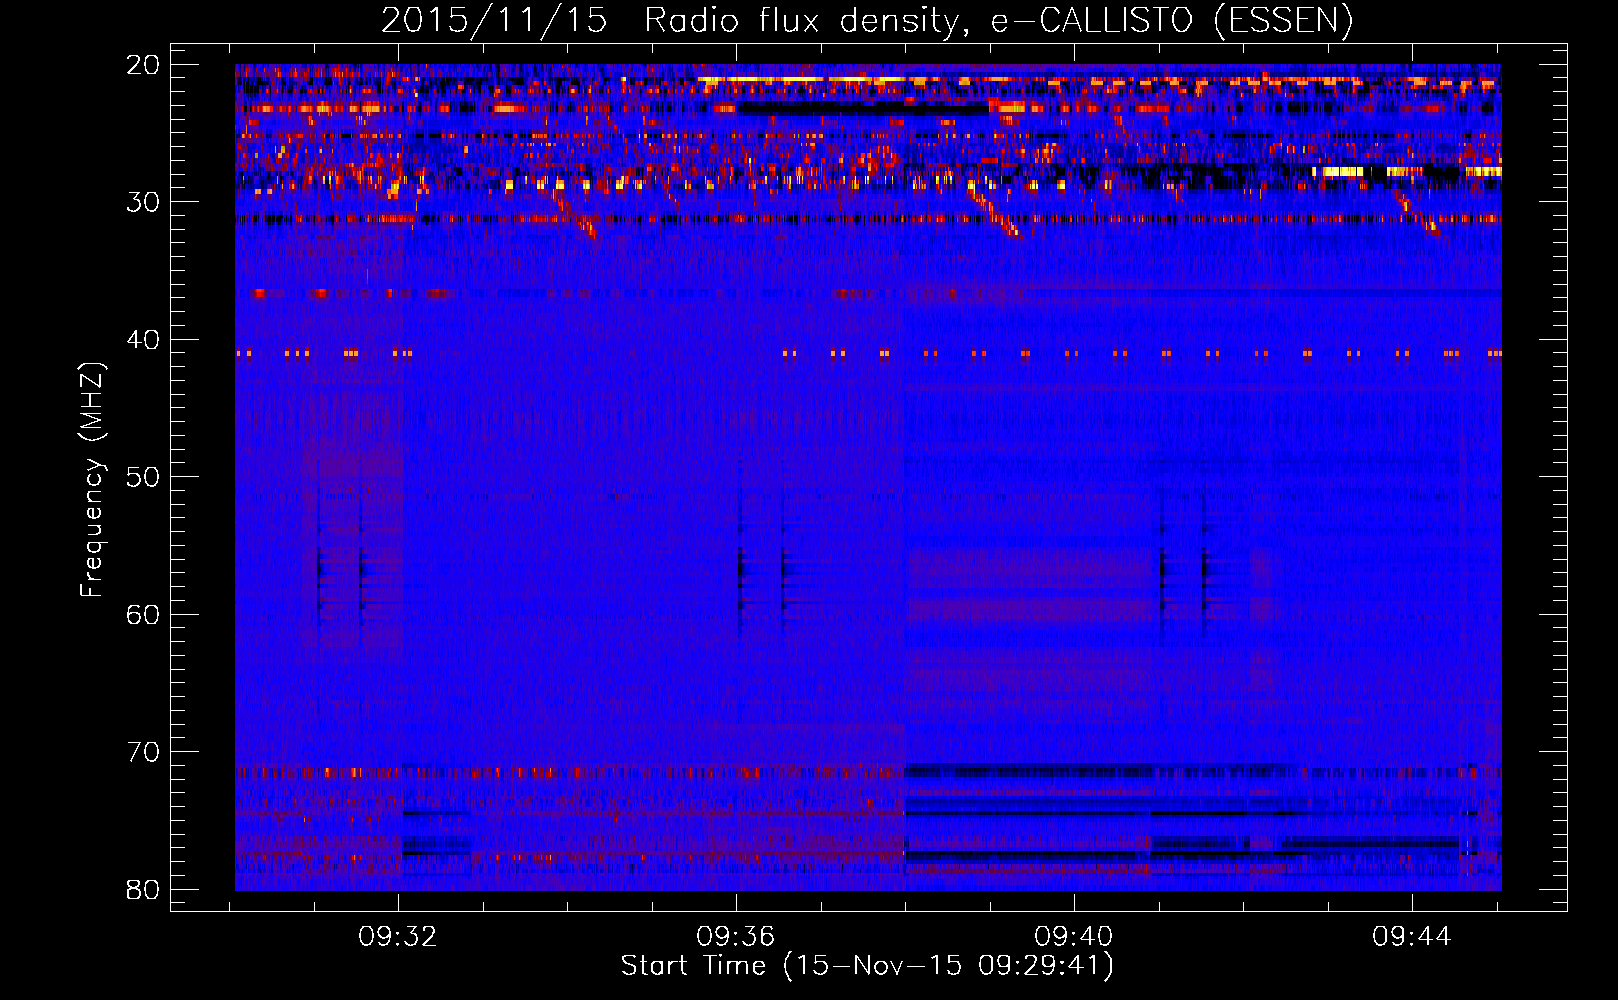Click the 60 frequency tick label
1618x1000 pixels.
tap(144, 614)
